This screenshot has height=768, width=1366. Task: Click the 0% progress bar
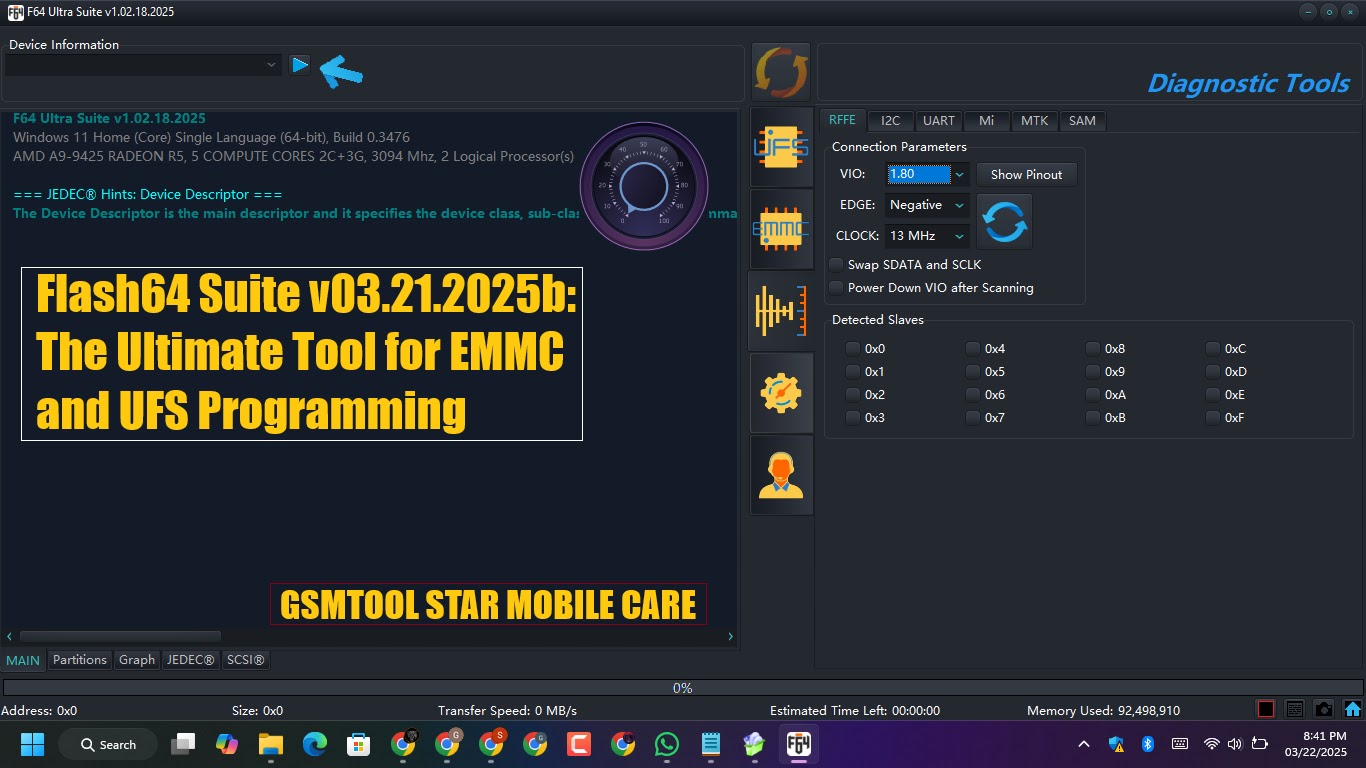click(x=683, y=688)
